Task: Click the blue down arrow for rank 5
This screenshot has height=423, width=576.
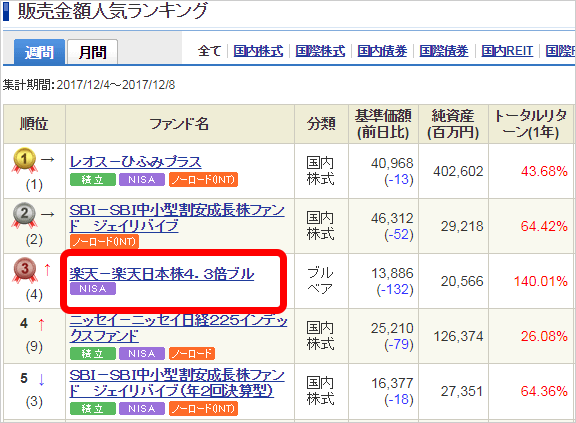Action: click(x=41, y=379)
